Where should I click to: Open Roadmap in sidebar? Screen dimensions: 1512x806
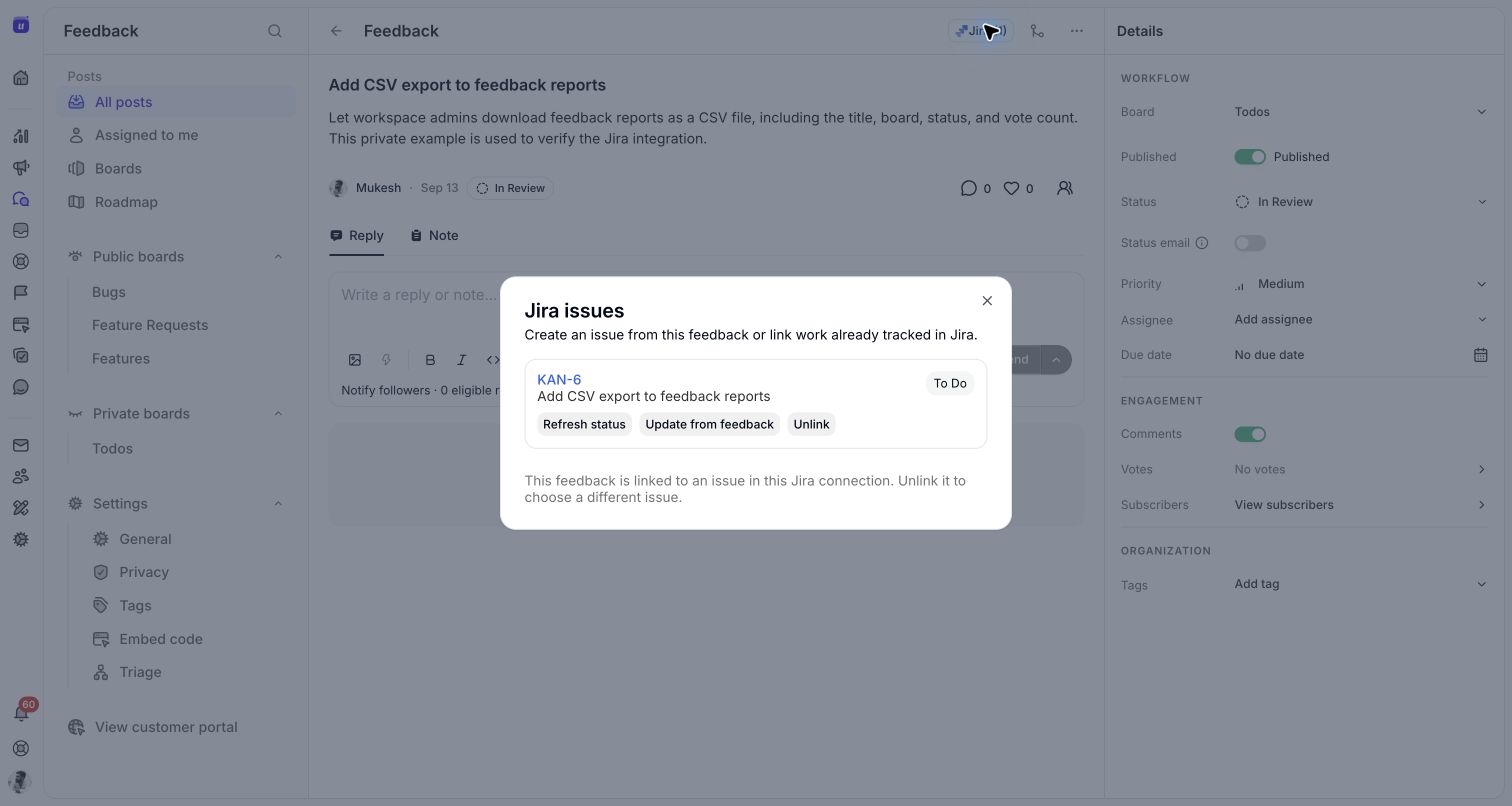(176, 202)
